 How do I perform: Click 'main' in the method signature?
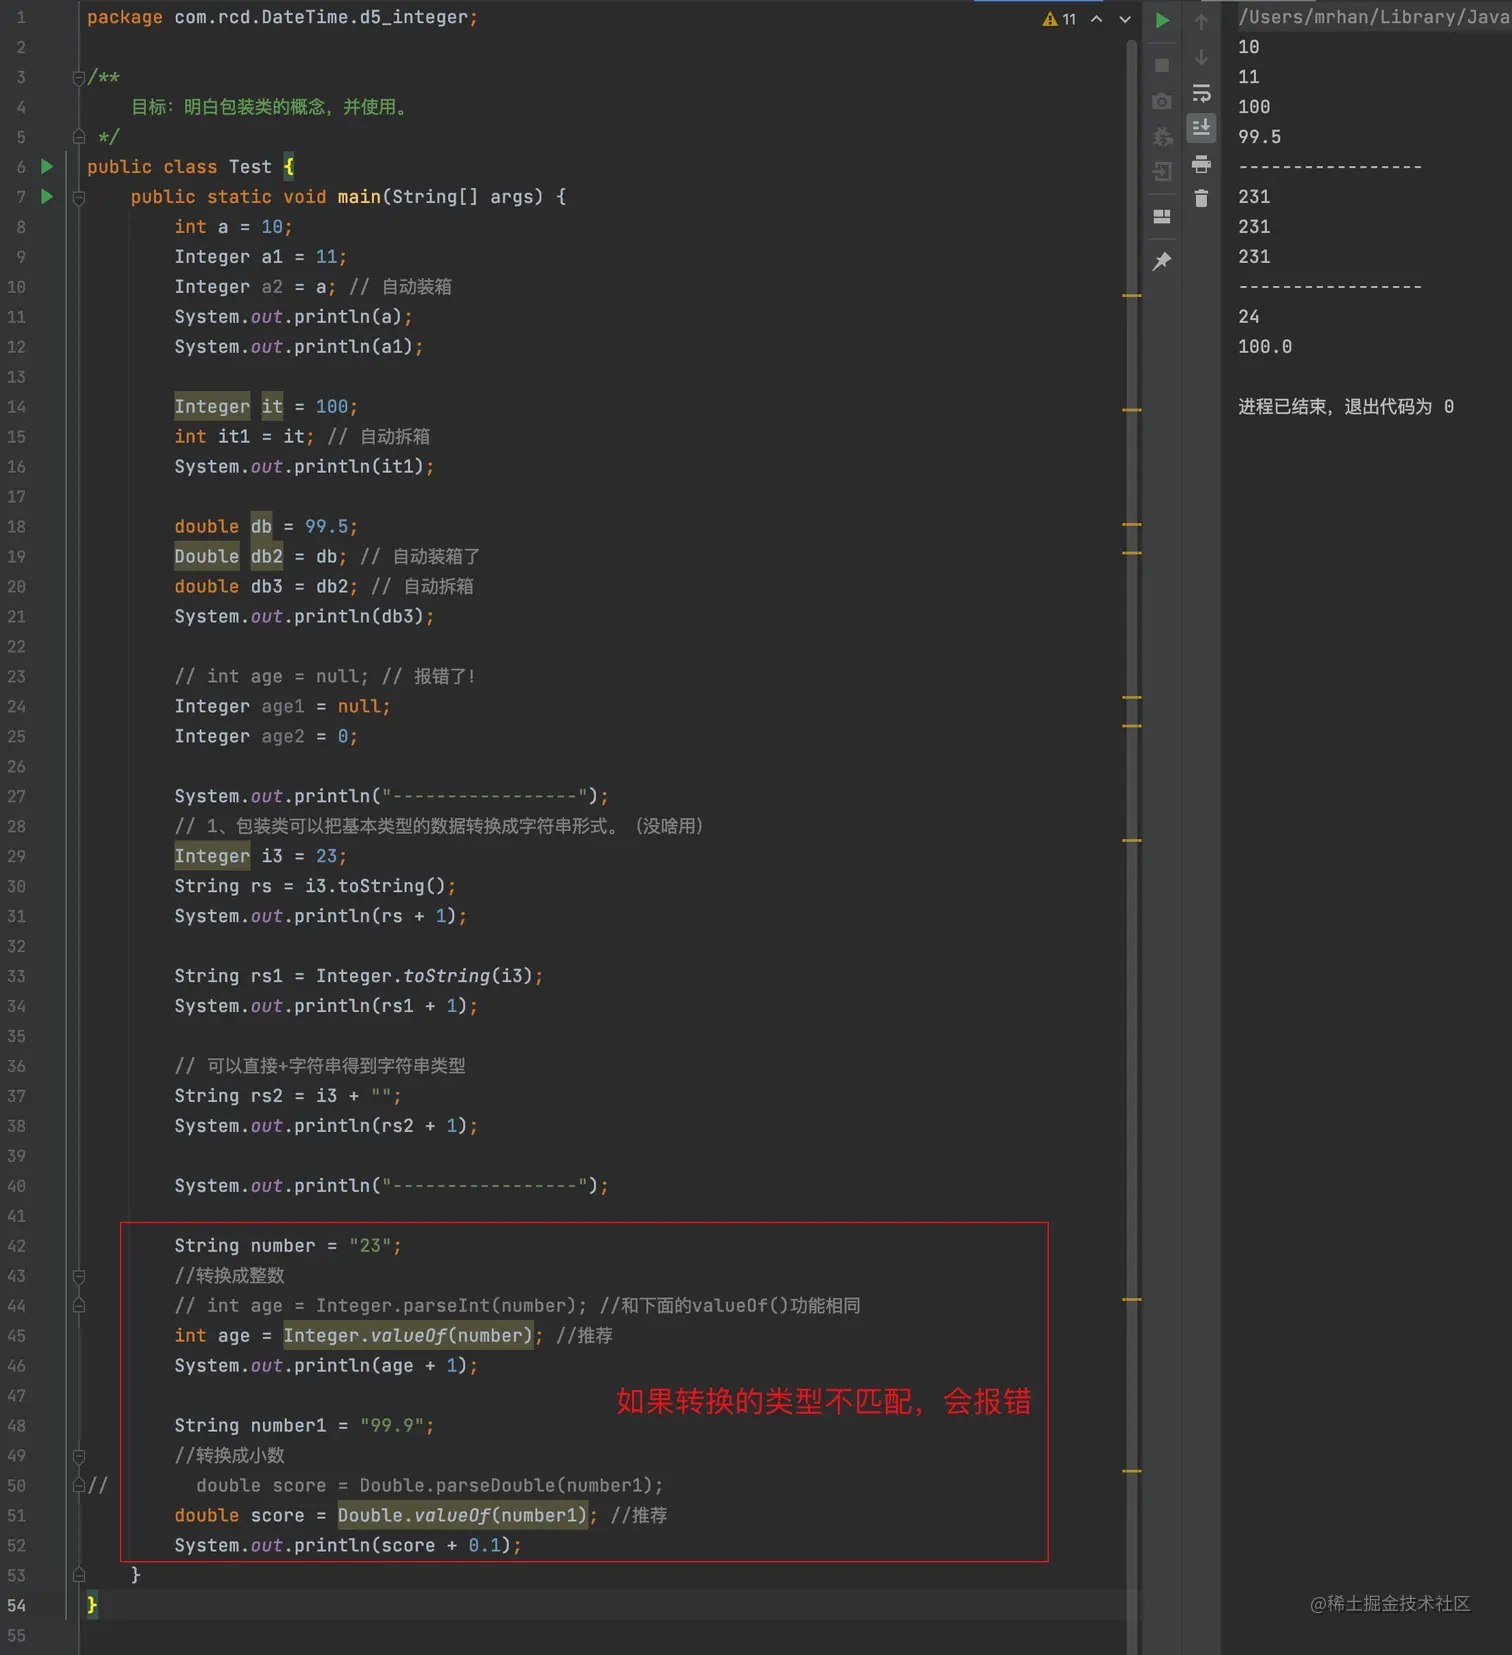click(x=359, y=197)
